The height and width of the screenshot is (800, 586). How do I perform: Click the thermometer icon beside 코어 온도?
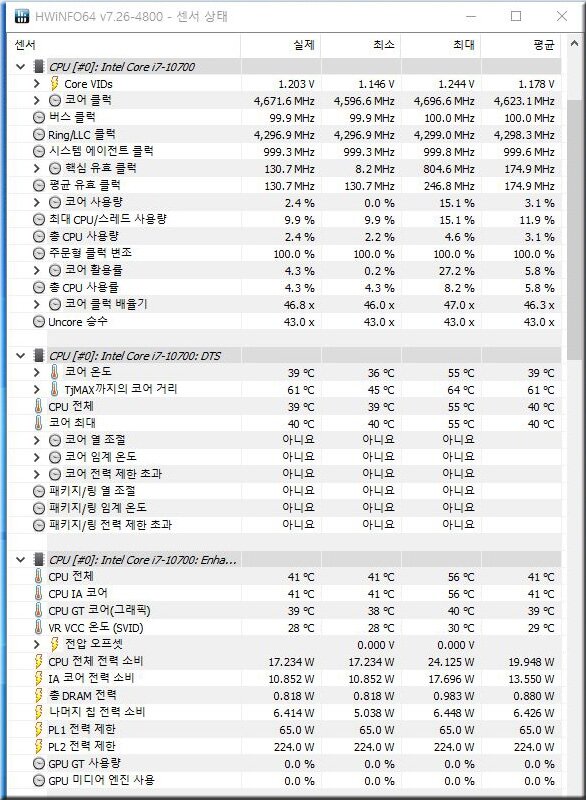pyautogui.click(x=54, y=372)
